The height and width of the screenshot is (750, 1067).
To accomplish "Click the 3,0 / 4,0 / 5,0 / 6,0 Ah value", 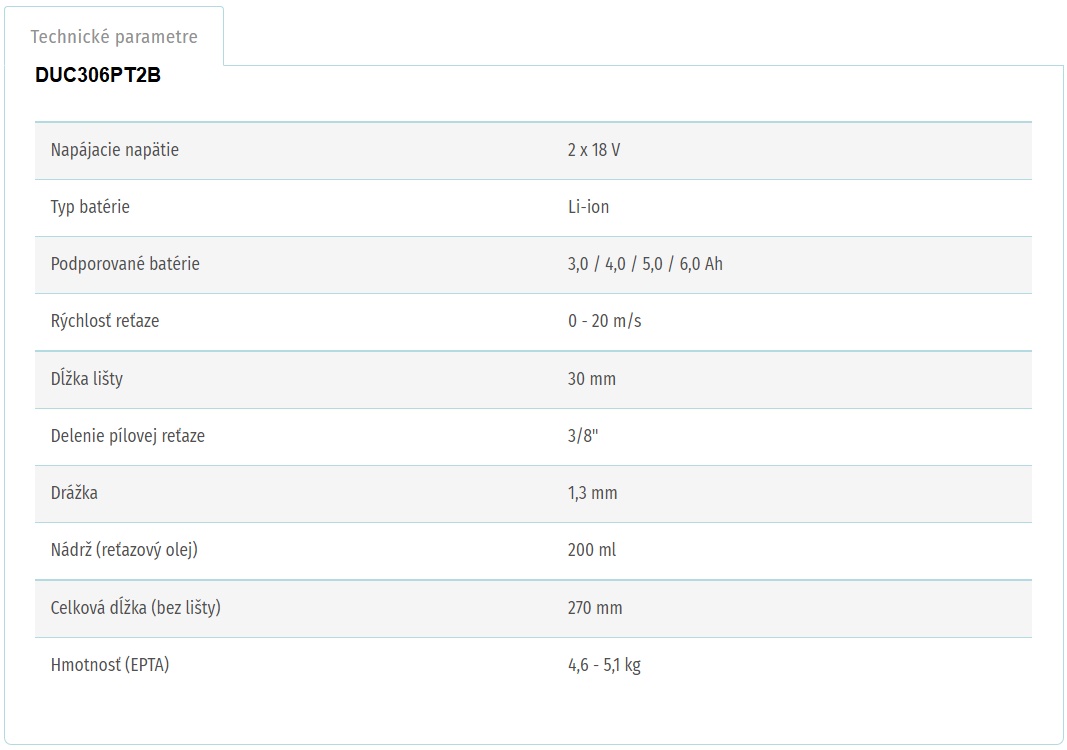I will pos(644,264).
